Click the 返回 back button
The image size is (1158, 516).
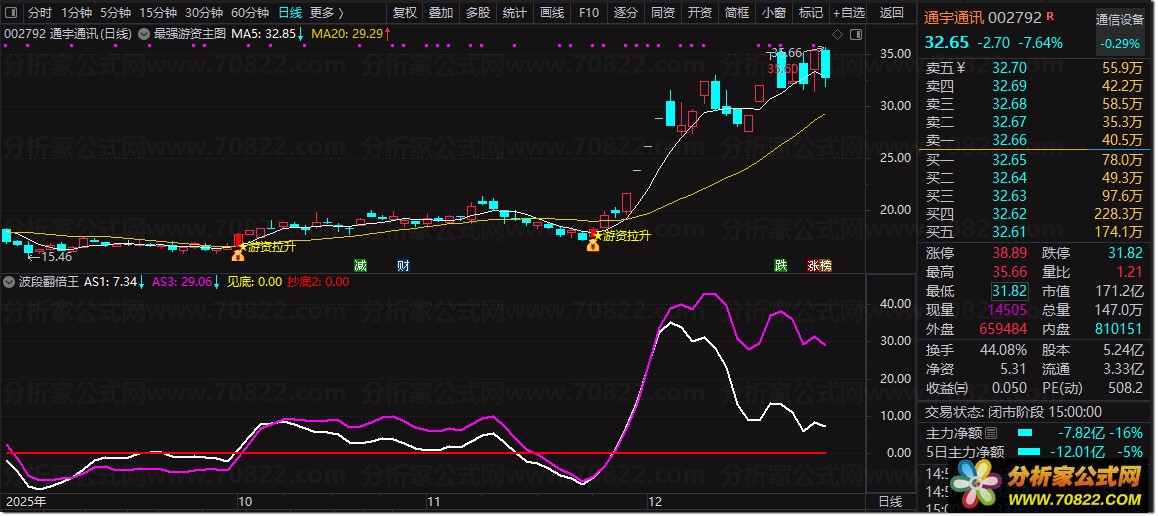(x=892, y=13)
